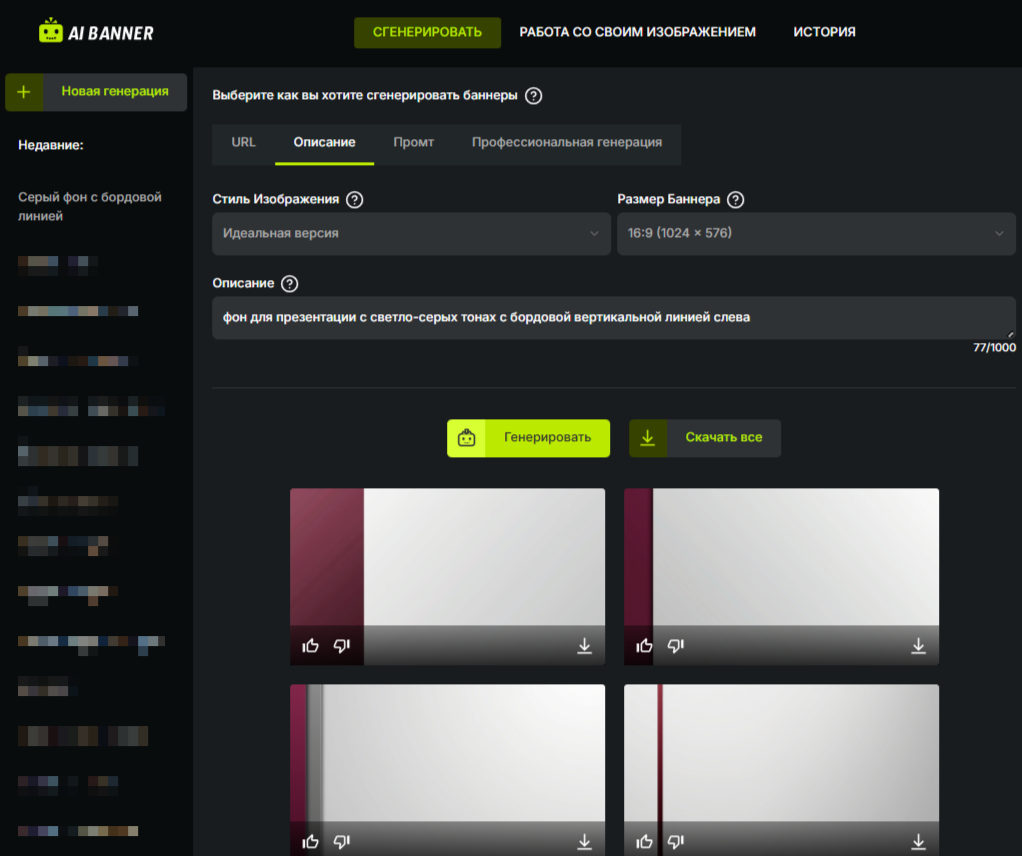Download the bottom-left generated banner

(x=585, y=841)
